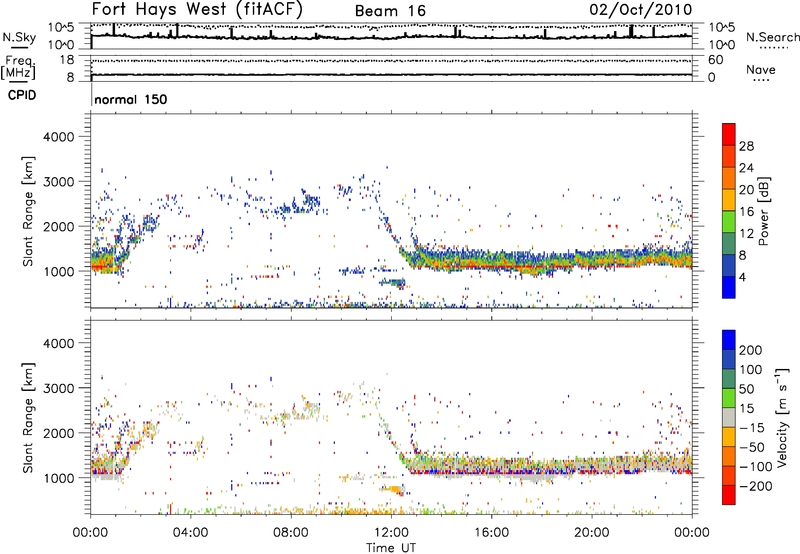Click the "Nave" legend label
The height and width of the screenshot is (554, 800).
click(761, 69)
